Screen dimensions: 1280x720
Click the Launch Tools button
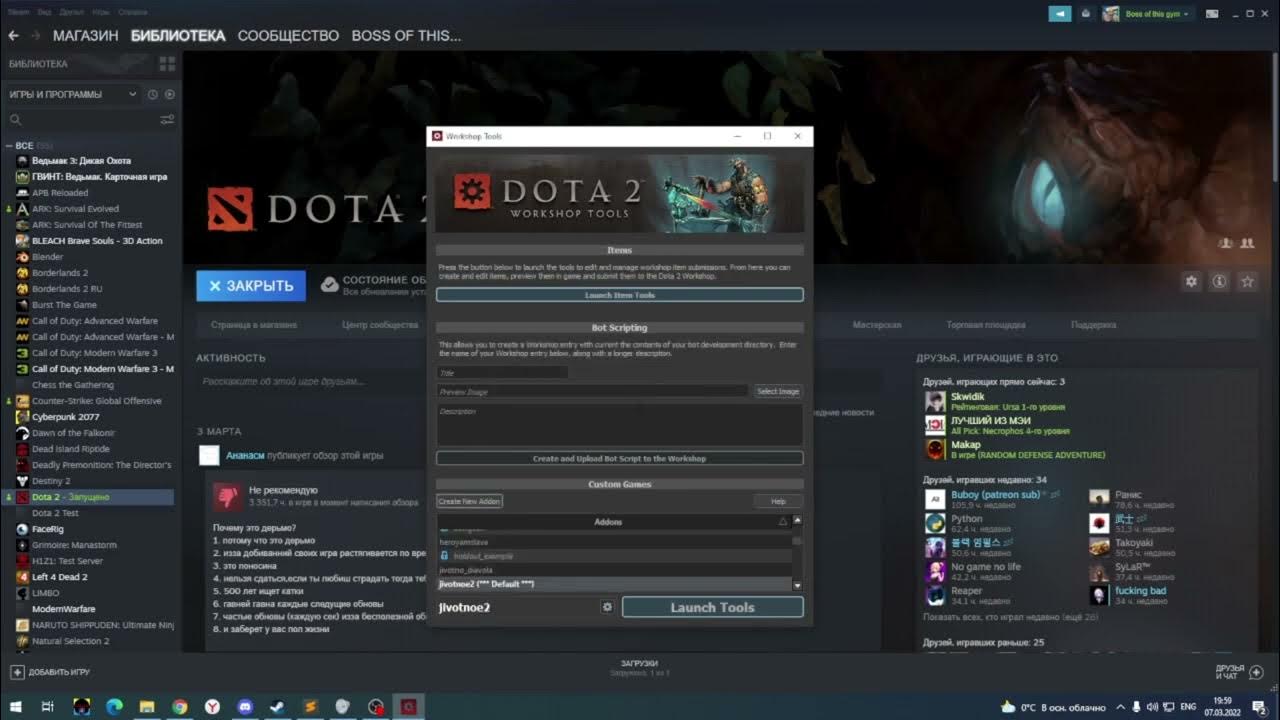[x=712, y=607]
